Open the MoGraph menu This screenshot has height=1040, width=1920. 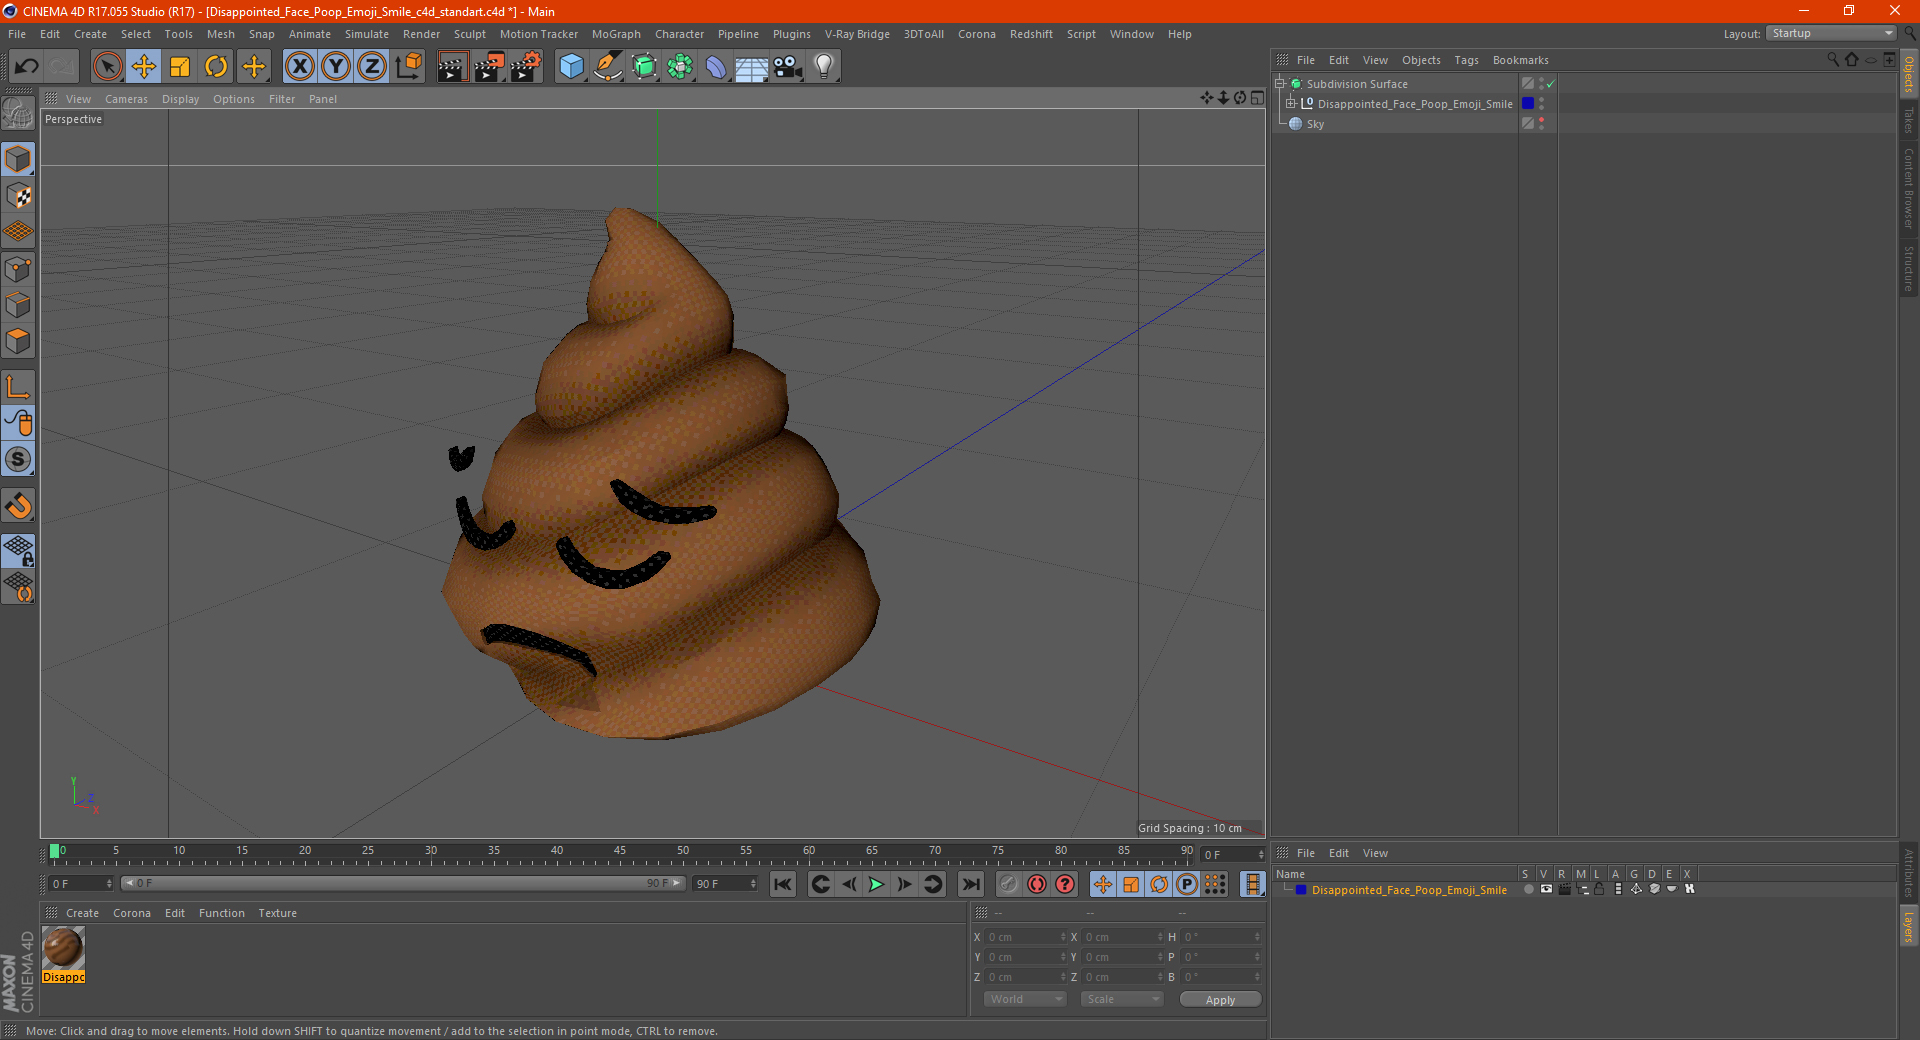click(x=616, y=34)
